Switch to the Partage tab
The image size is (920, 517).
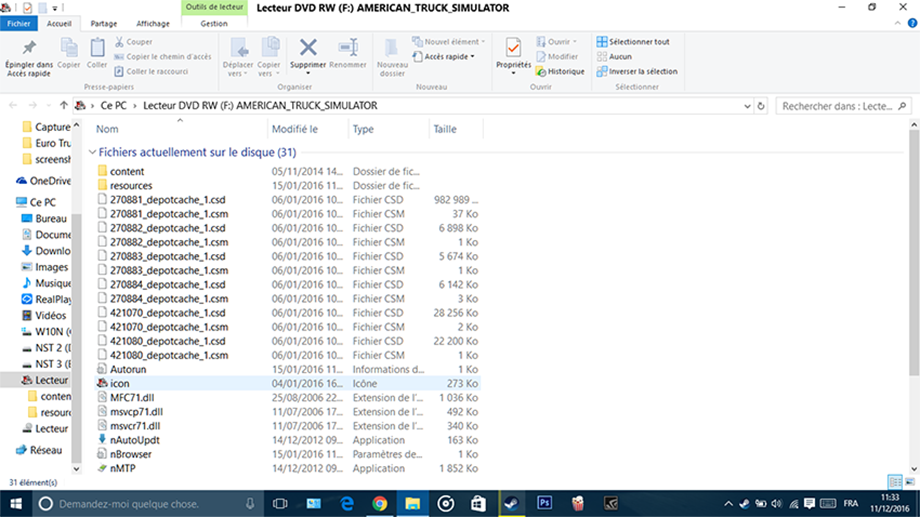click(x=103, y=23)
